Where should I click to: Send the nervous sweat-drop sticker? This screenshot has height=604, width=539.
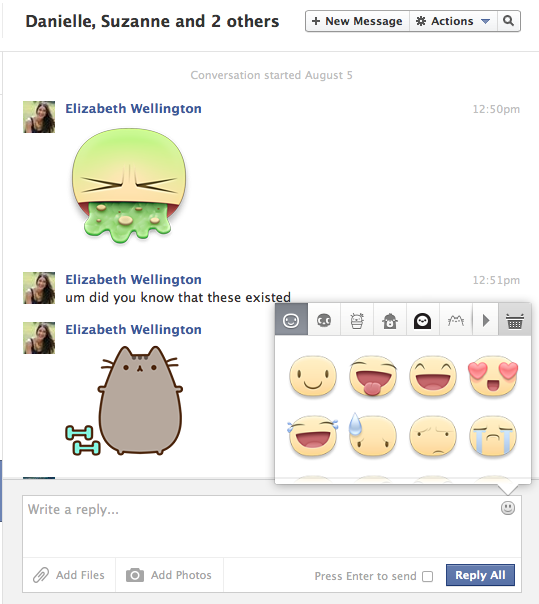(x=373, y=435)
